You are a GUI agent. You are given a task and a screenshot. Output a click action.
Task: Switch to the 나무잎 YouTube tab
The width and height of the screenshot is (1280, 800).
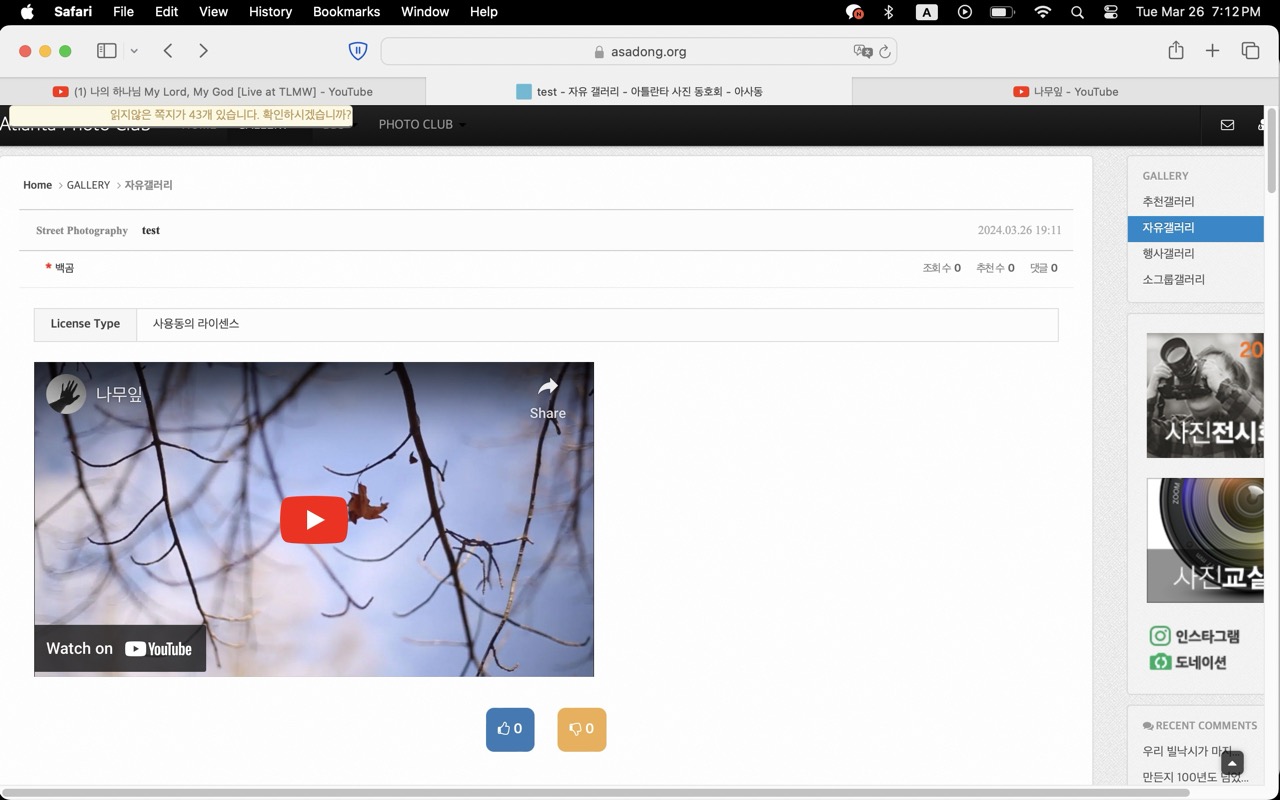1066,91
